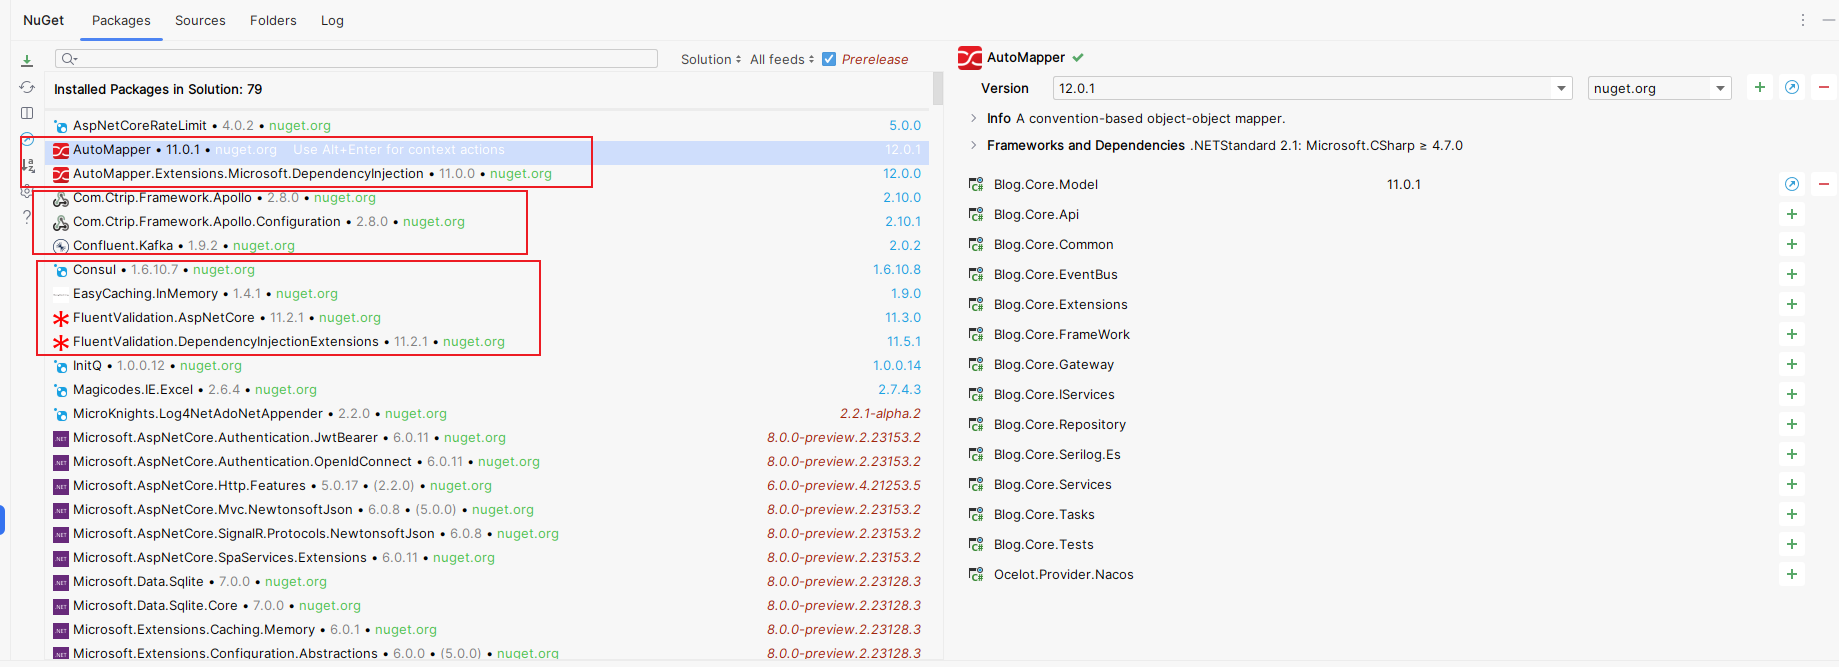Click the sort alphabetically icon in sidebar
Screen dimensions: 1839x667
pyautogui.click(x=27, y=165)
